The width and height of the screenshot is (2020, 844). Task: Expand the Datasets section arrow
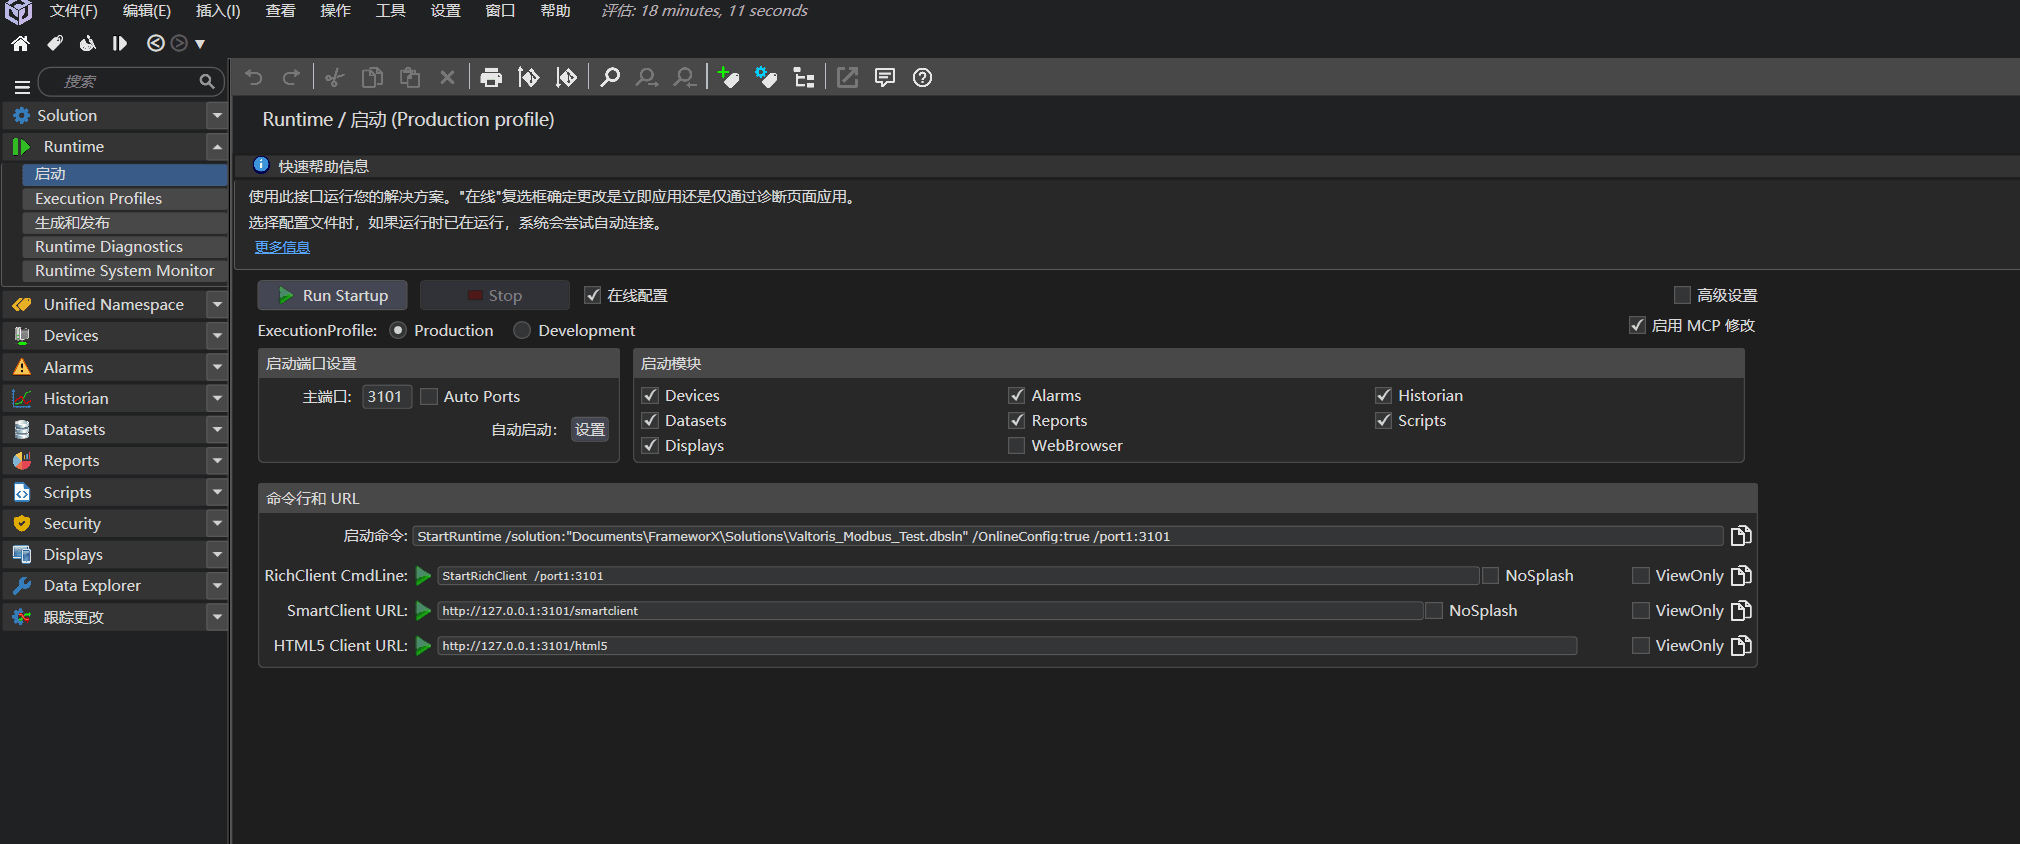pyautogui.click(x=217, y=429)
